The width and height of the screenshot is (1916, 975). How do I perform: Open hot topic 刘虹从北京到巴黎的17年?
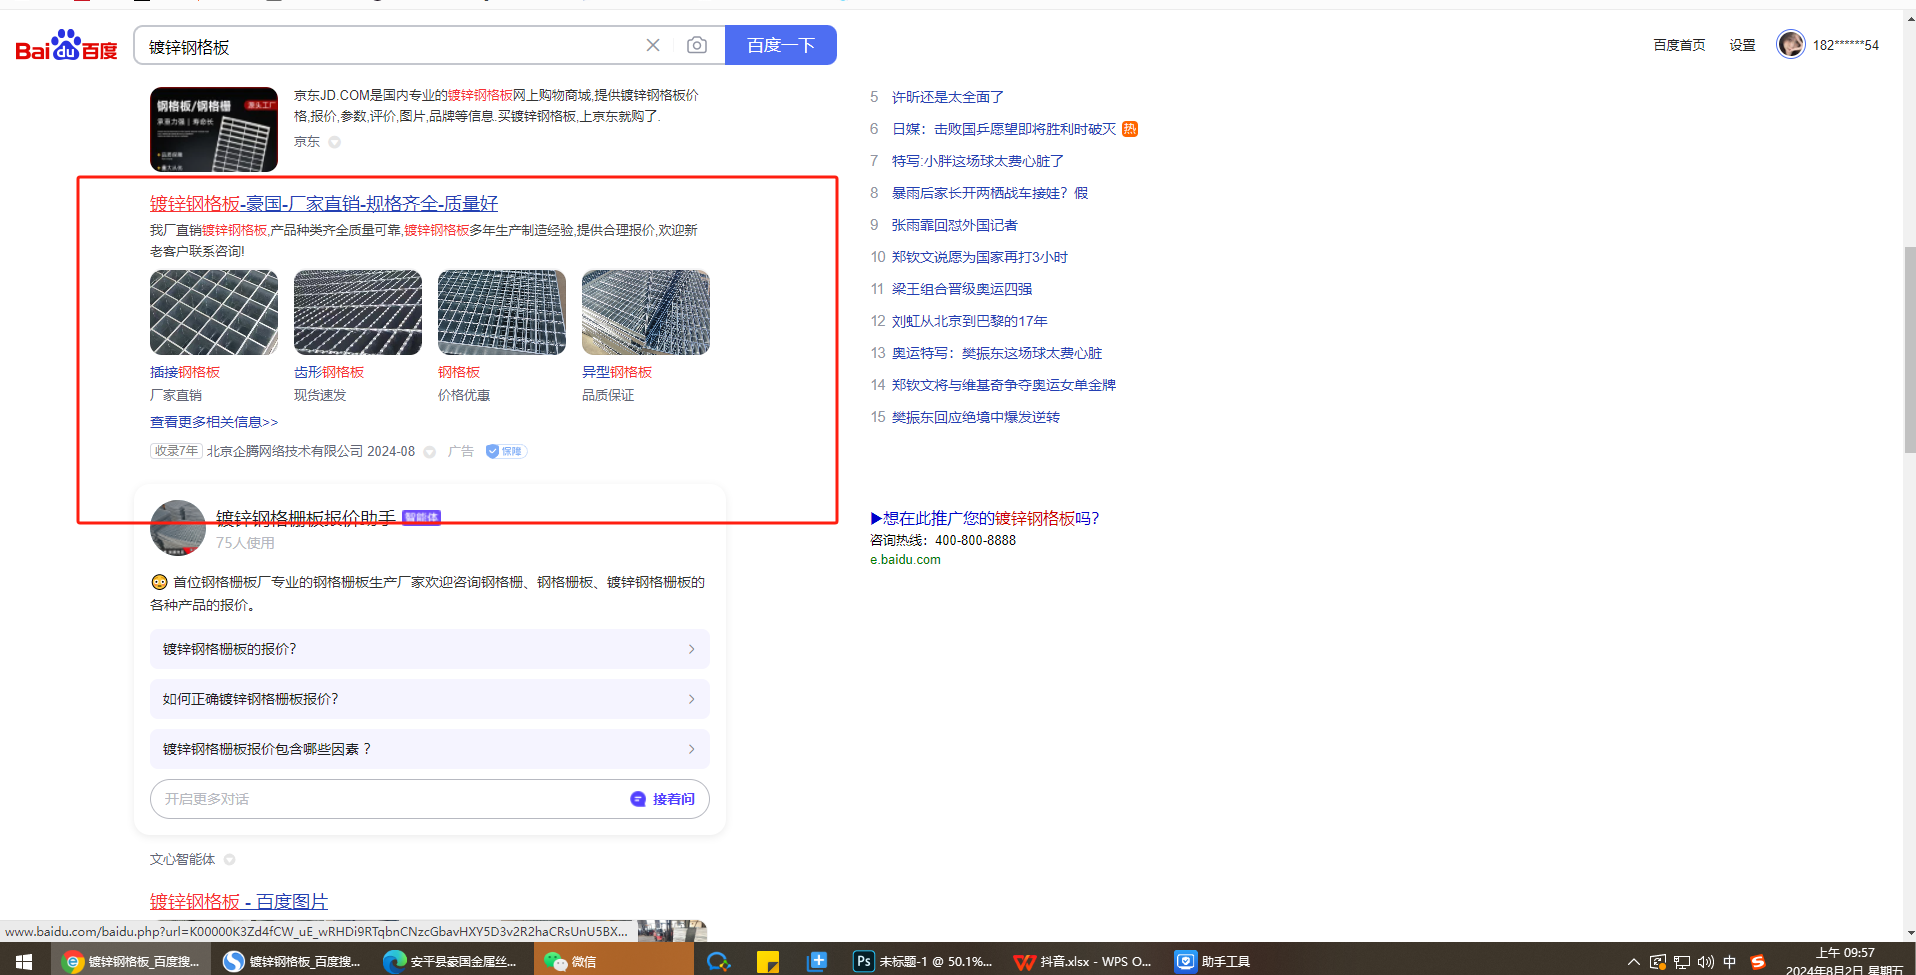(x=970, y=321)
